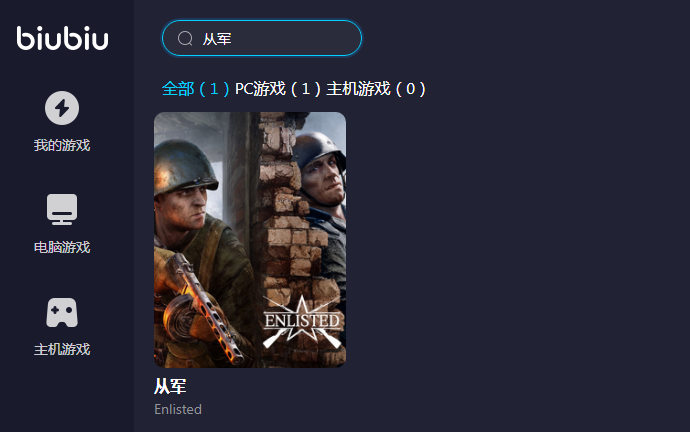Switch to the 主机游戏 results filter tab
Screen dimensions: 690x432
tap(376, 89)
